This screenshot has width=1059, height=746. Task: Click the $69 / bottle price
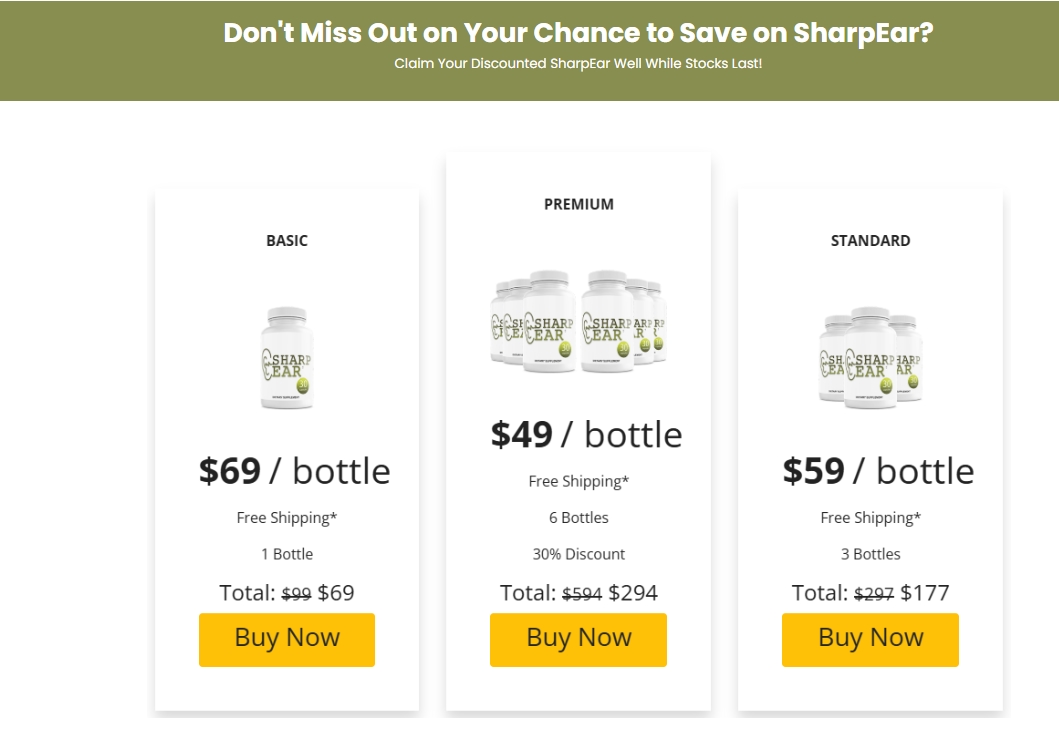[x=294, y=471]
